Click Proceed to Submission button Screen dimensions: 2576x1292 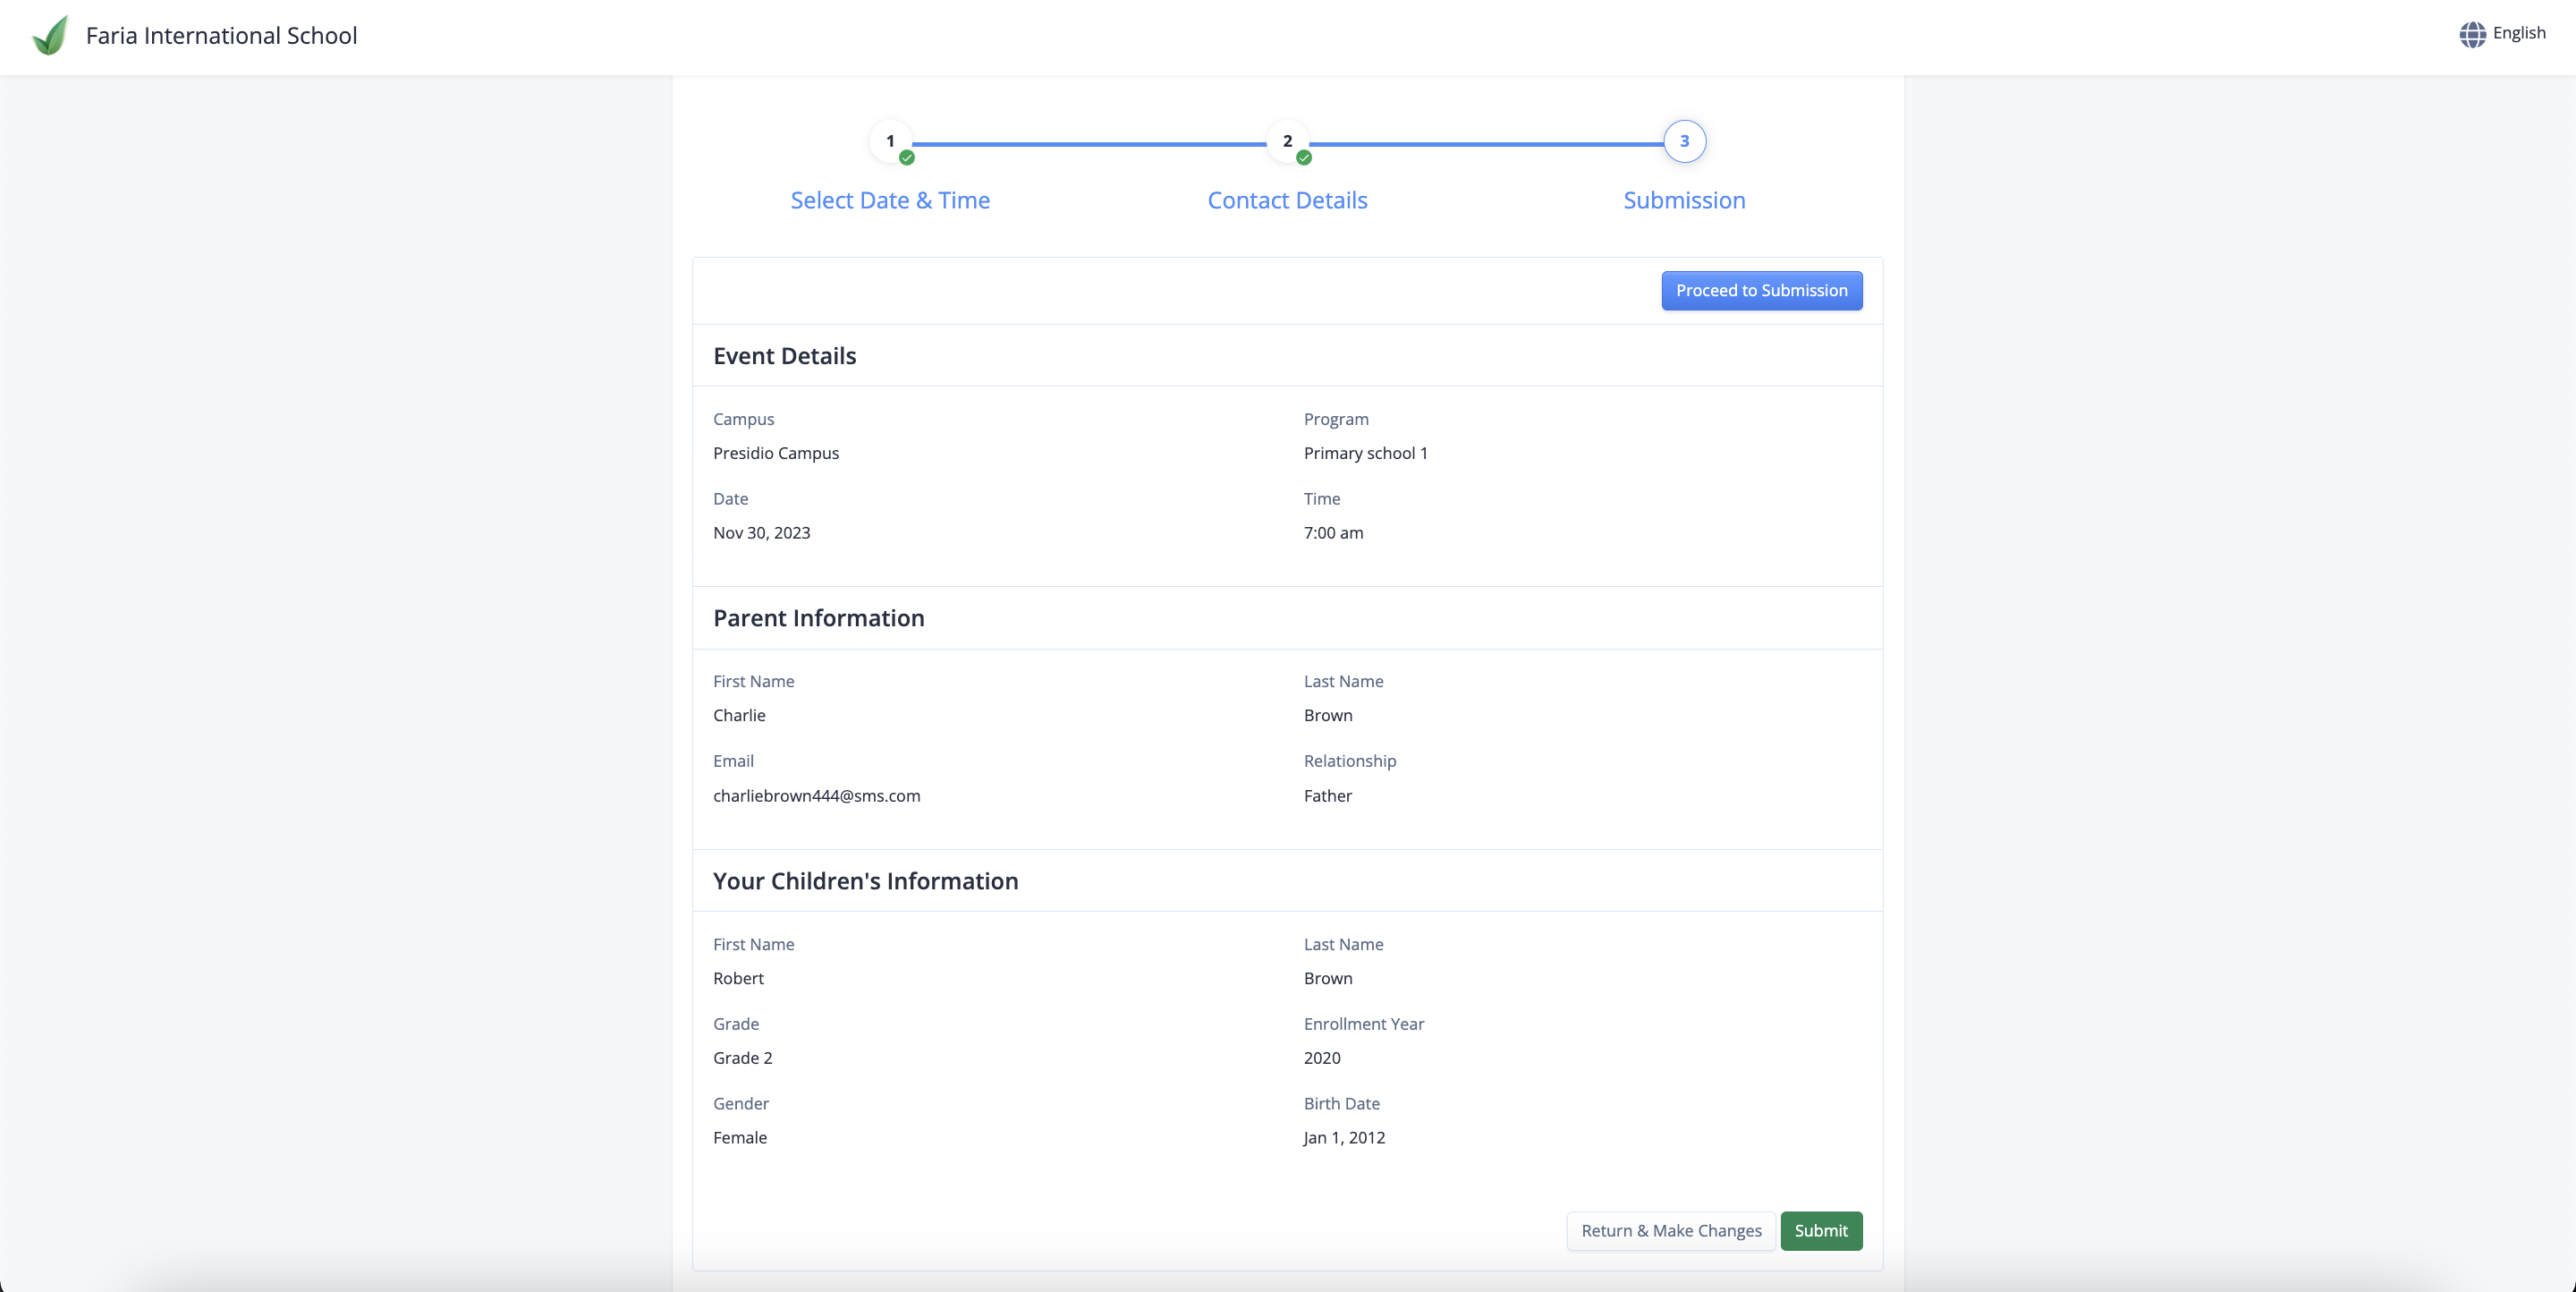coord(1761,290)
